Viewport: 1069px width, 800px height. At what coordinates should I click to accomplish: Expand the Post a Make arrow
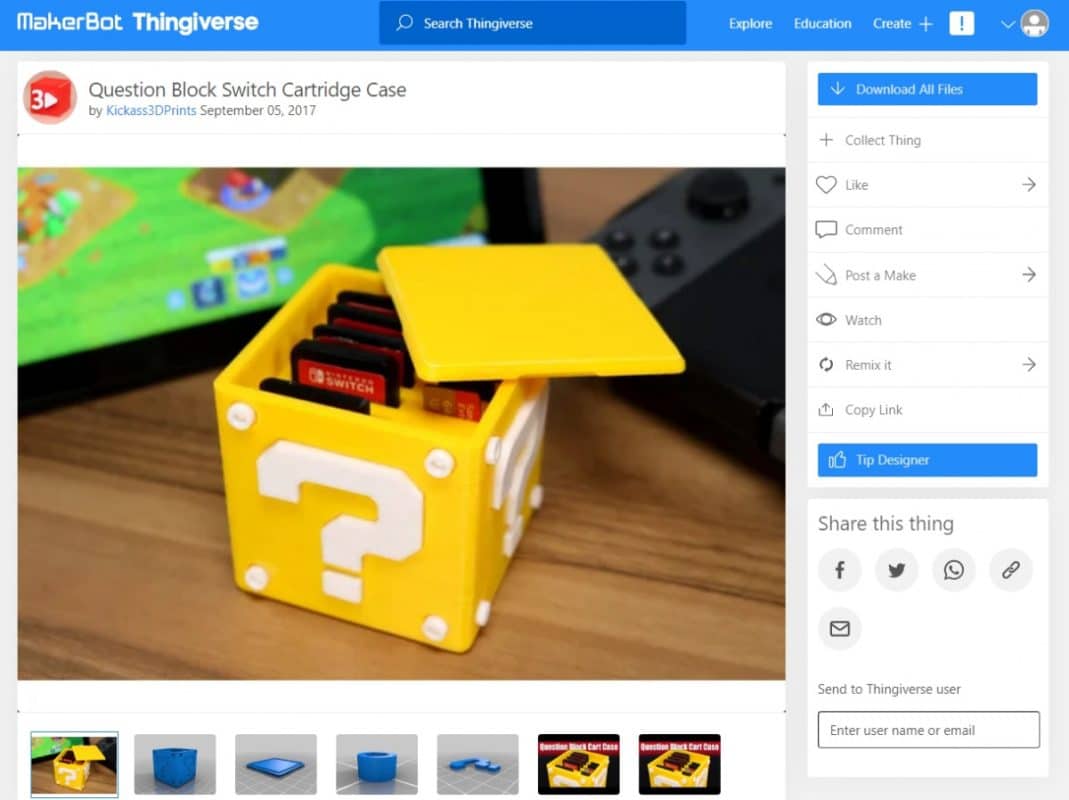pos(1029,275)
